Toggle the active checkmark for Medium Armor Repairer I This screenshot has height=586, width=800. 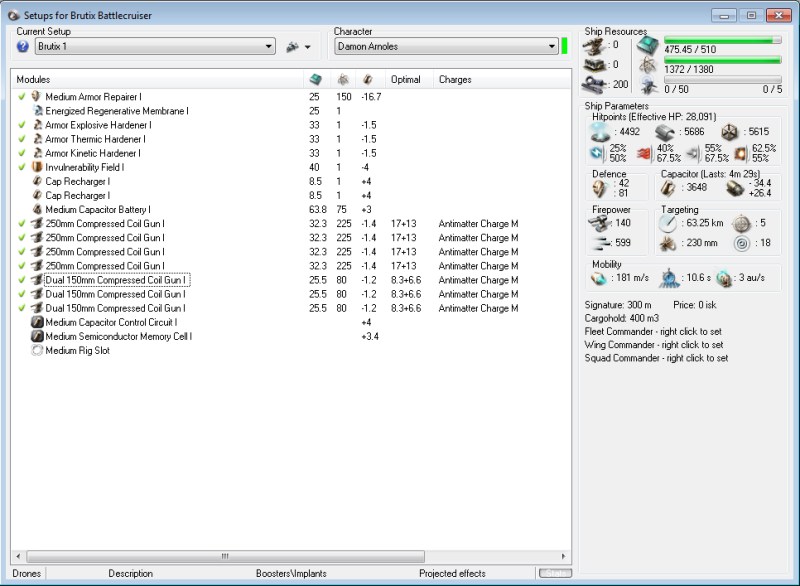21,96
